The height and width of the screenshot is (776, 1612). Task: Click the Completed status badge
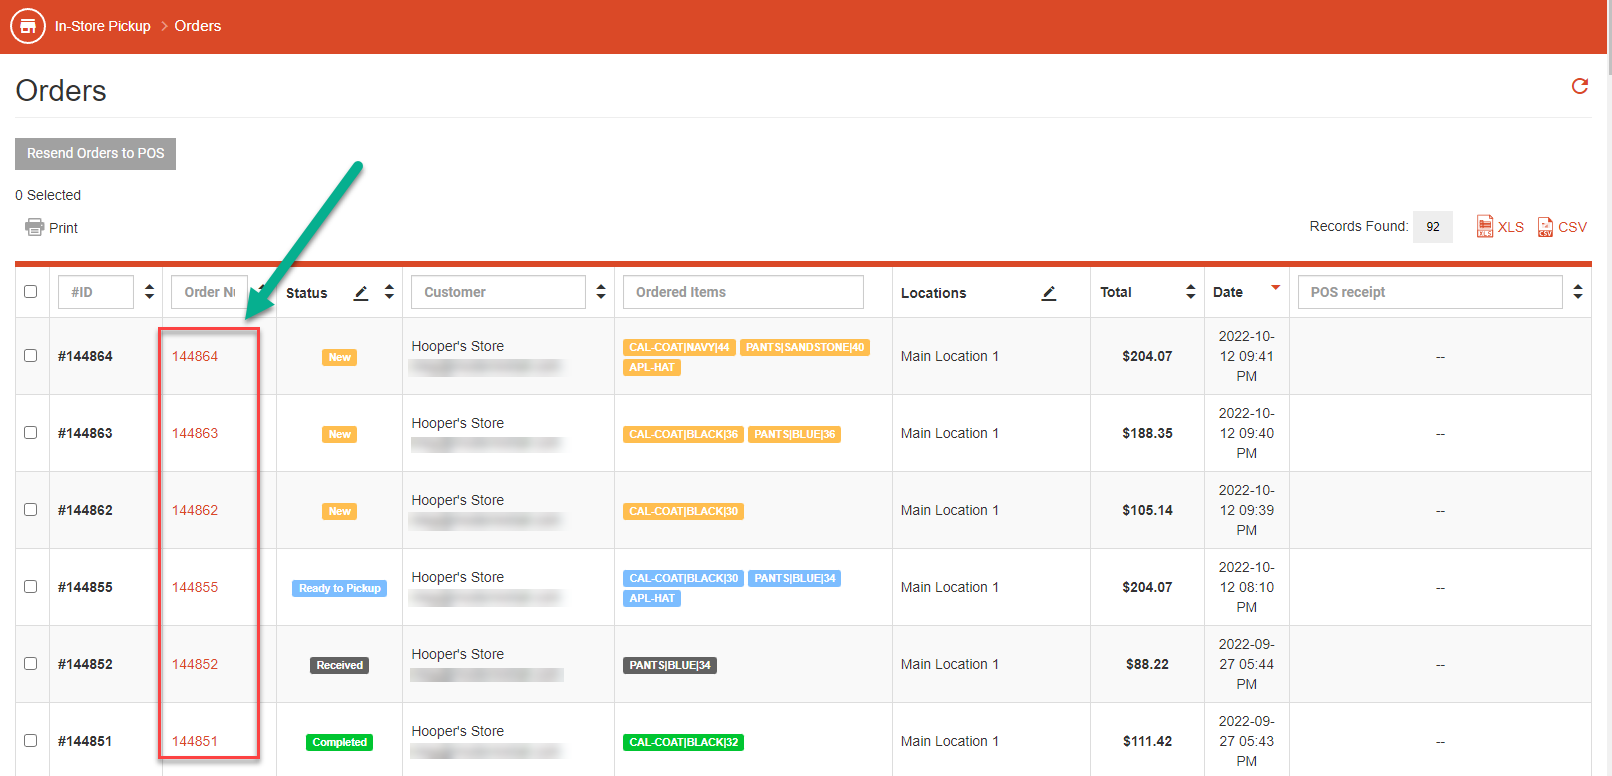point(340,742)
